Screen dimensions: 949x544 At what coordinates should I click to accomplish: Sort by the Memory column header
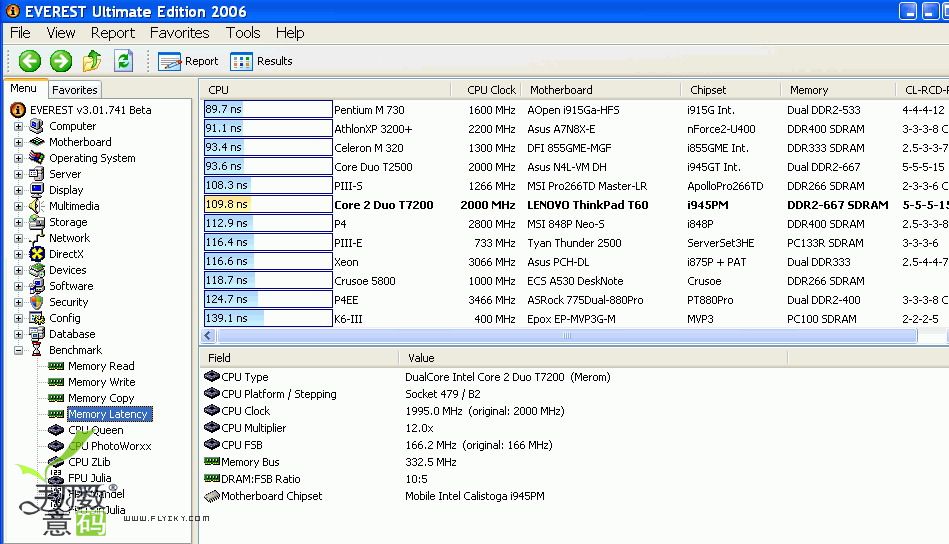pyautogui.click(x=838, y=90)
